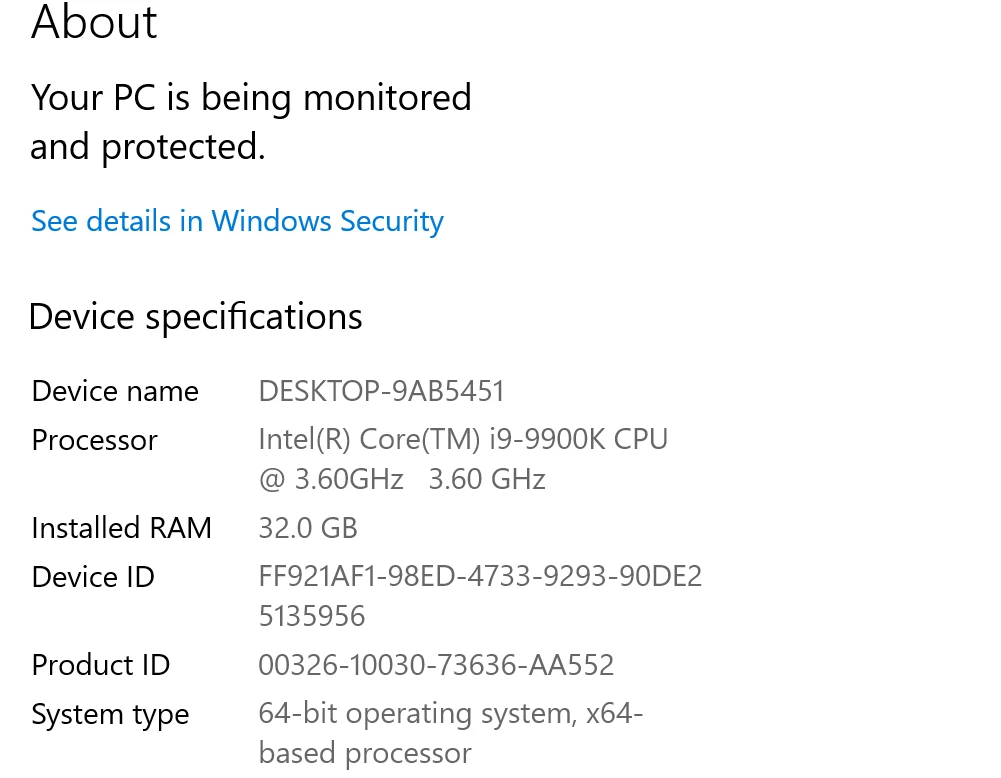Open See details in Windows Security link
1001x778 pixels.
point(237,221)
